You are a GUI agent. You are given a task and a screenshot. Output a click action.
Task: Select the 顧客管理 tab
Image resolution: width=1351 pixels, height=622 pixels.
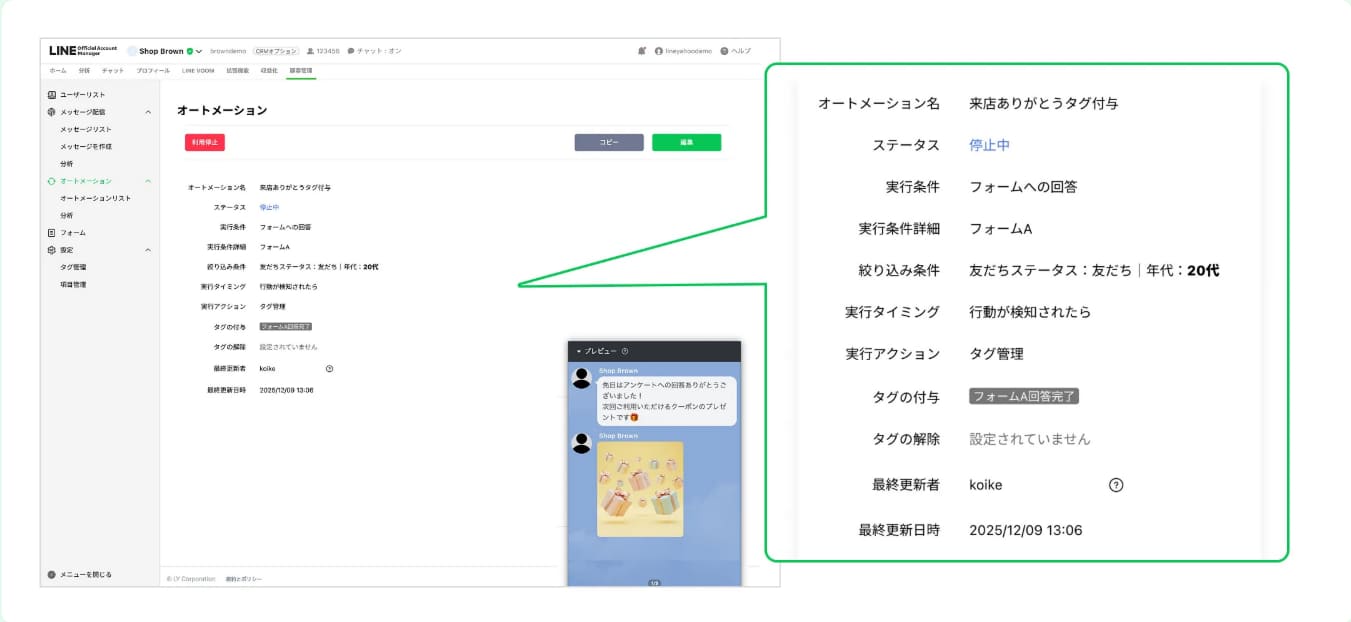coord(300,71)
